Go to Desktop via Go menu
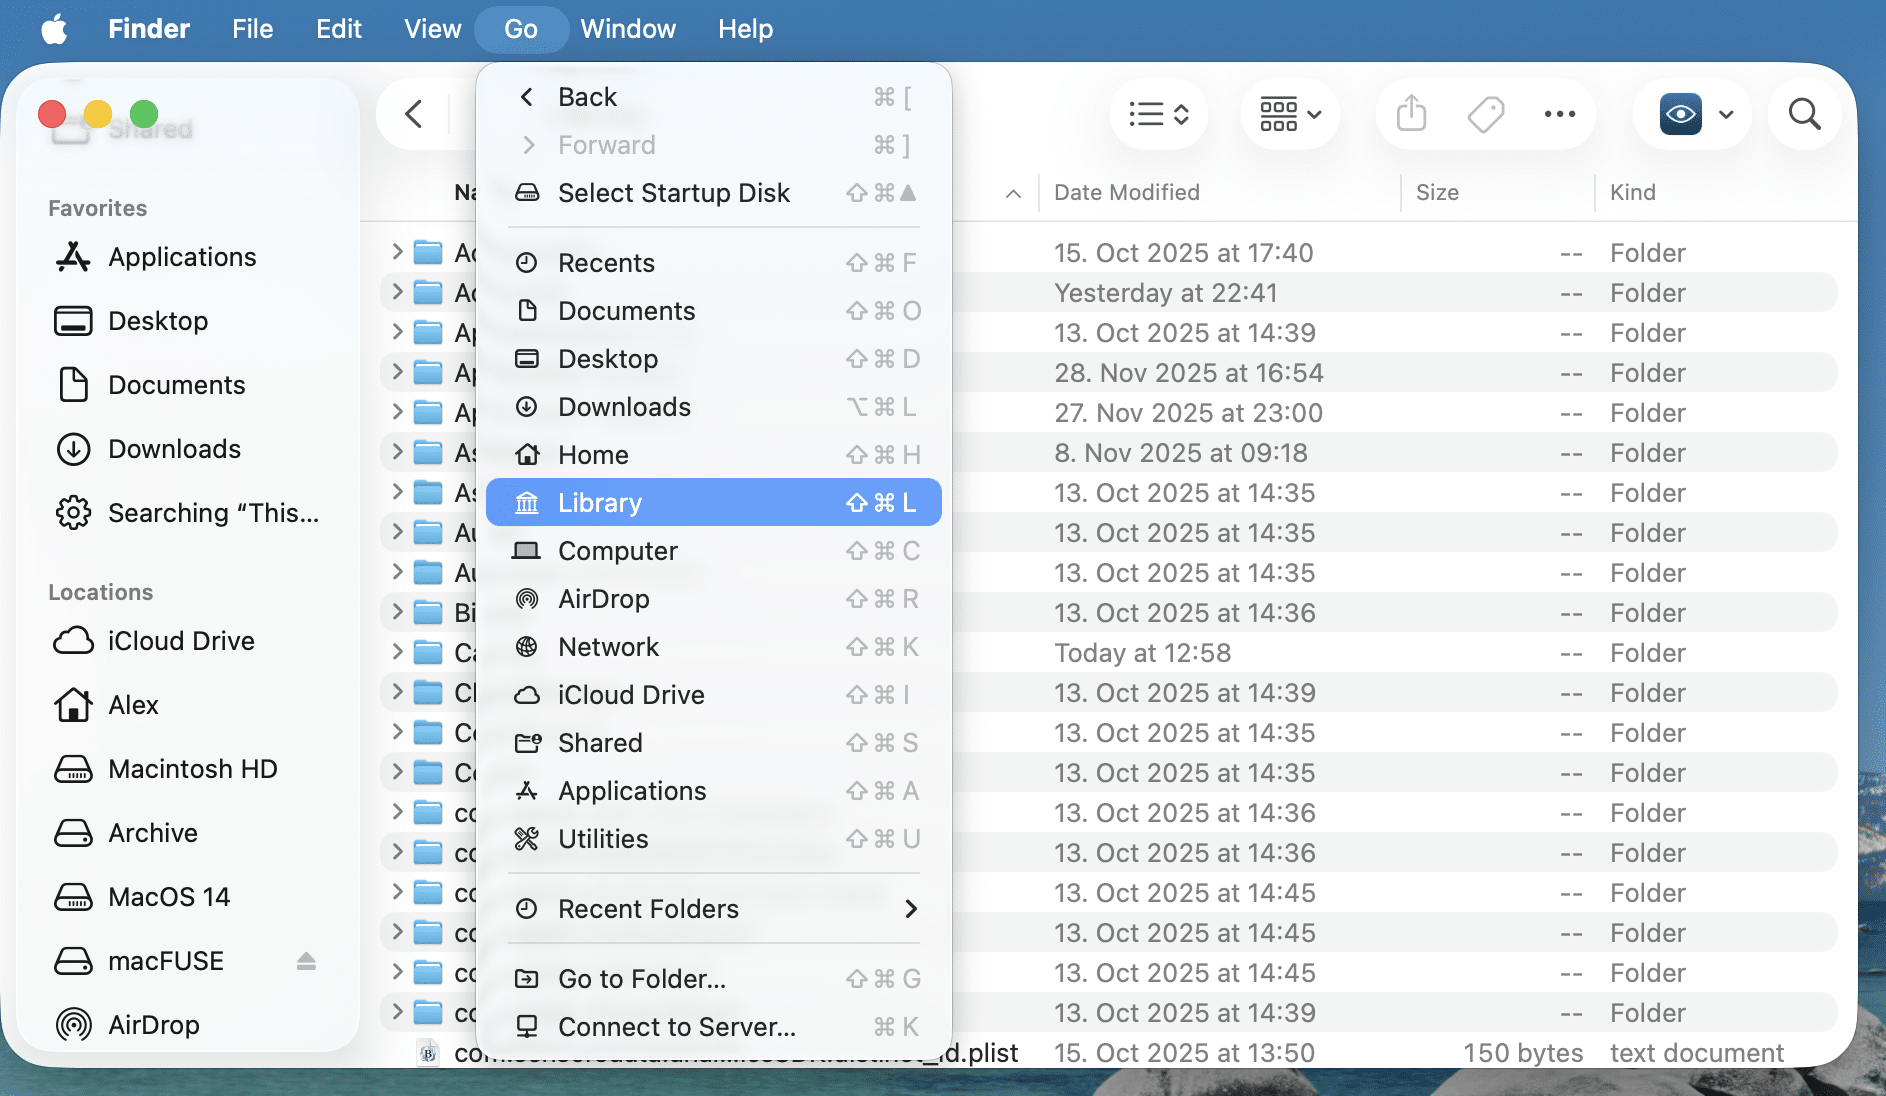This screenshot has height=1096, width=1886. point(713,359)
